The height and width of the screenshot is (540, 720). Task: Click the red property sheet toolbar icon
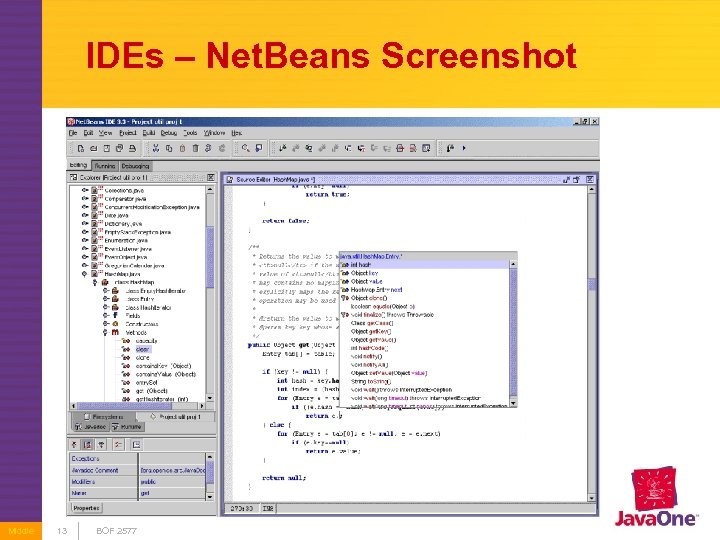(118, 444)
